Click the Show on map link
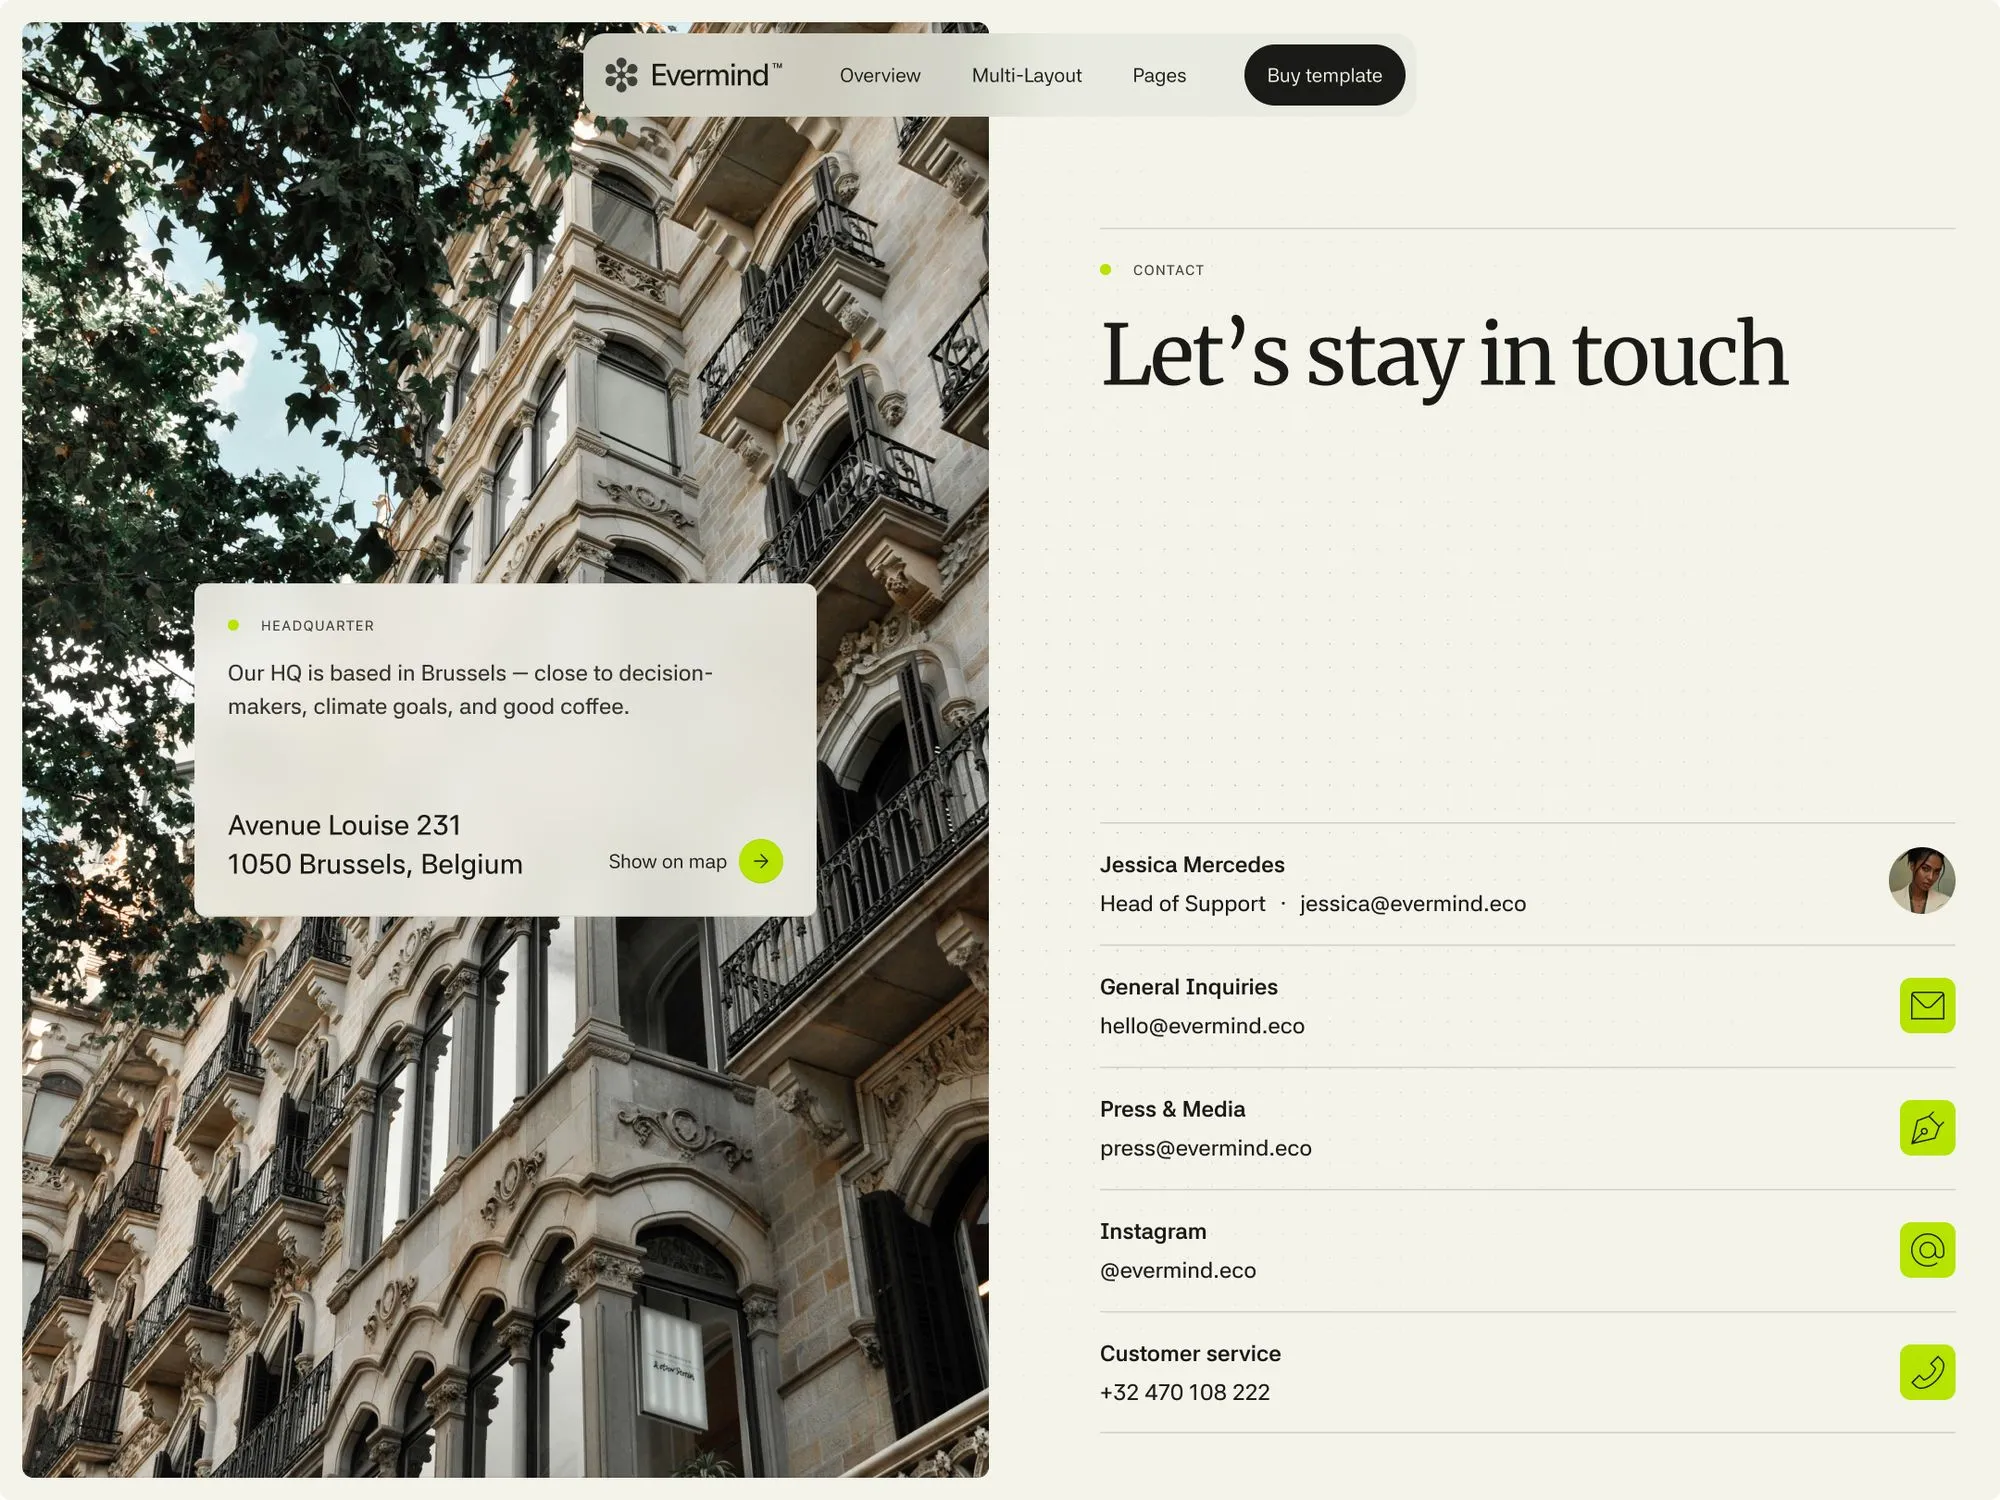Image resolution: width=2000 pixels, height=1500 pixels. point(667,861)
